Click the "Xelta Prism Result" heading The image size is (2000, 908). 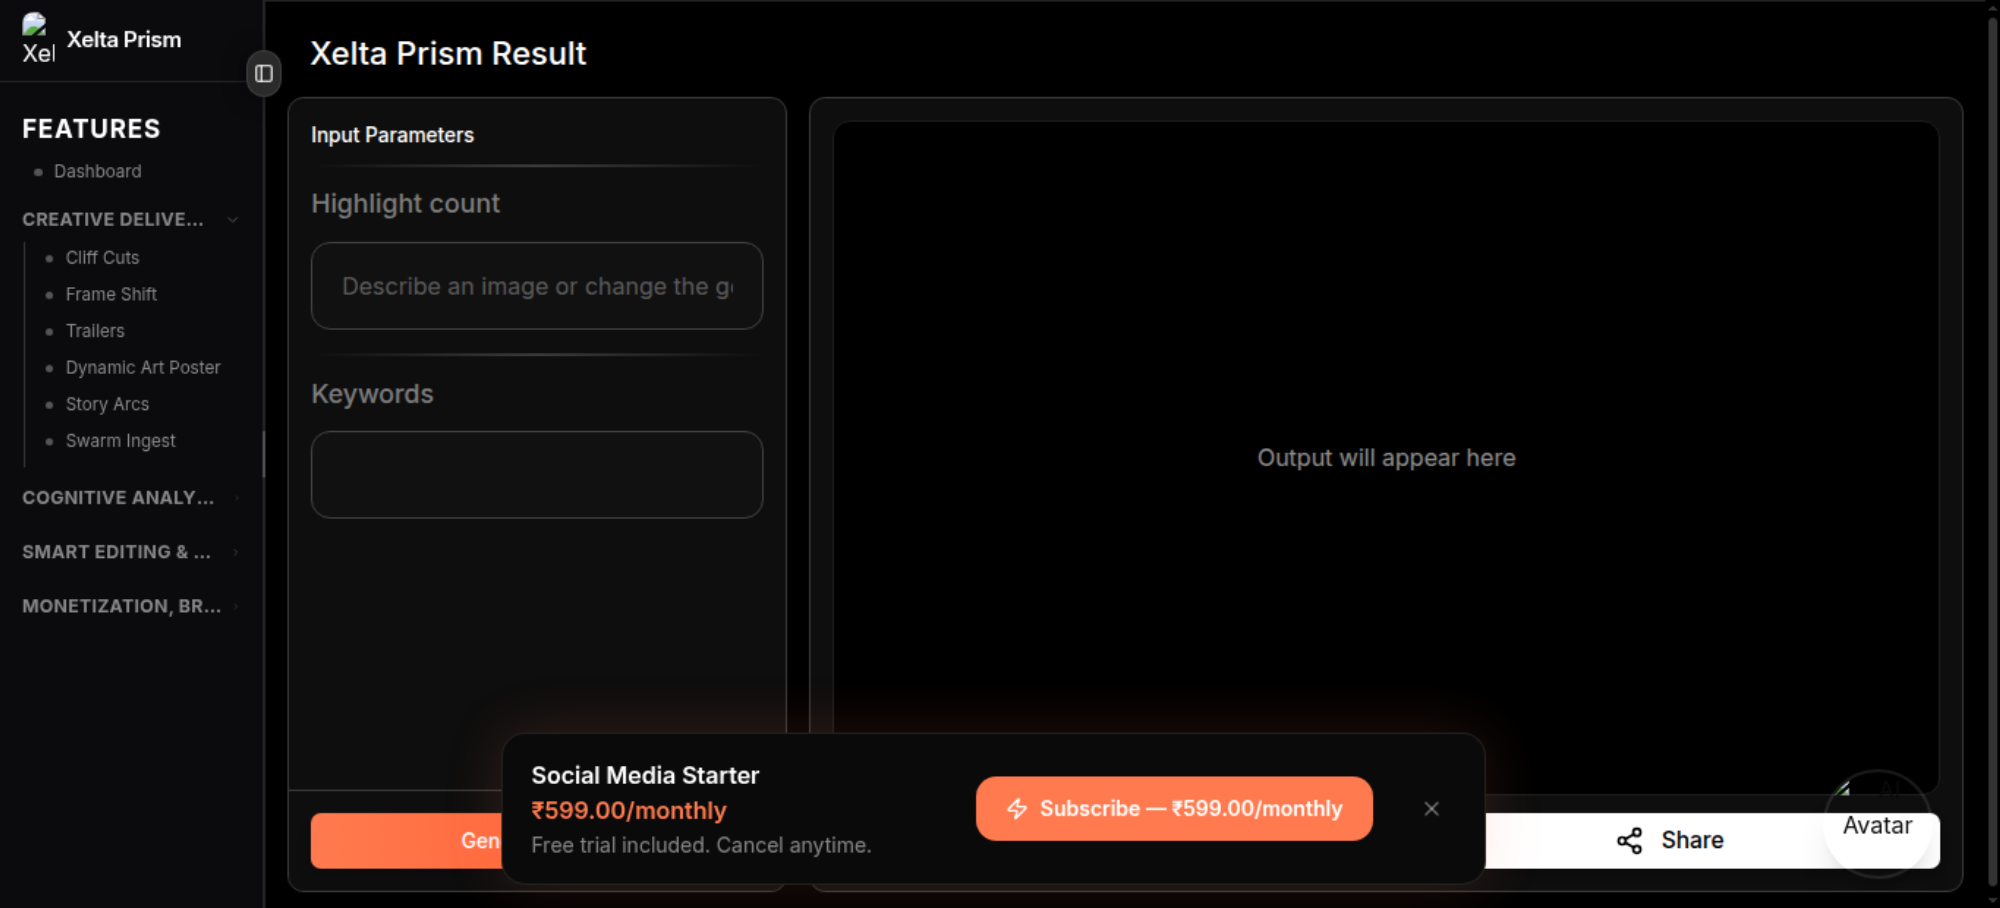click(x=448, y=54)
